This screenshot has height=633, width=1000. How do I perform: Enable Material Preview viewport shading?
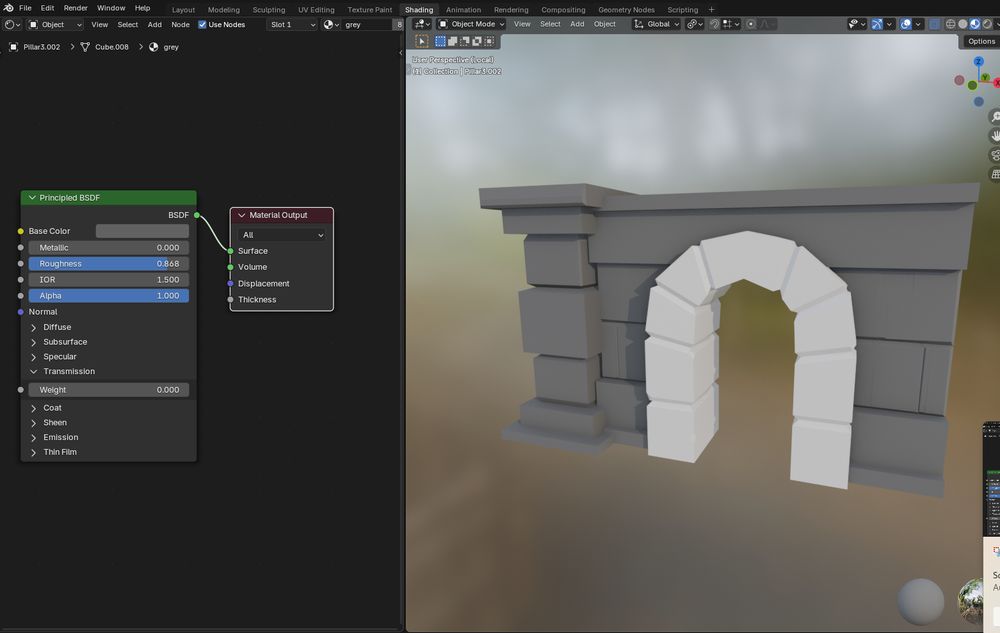tap(973, 23)
